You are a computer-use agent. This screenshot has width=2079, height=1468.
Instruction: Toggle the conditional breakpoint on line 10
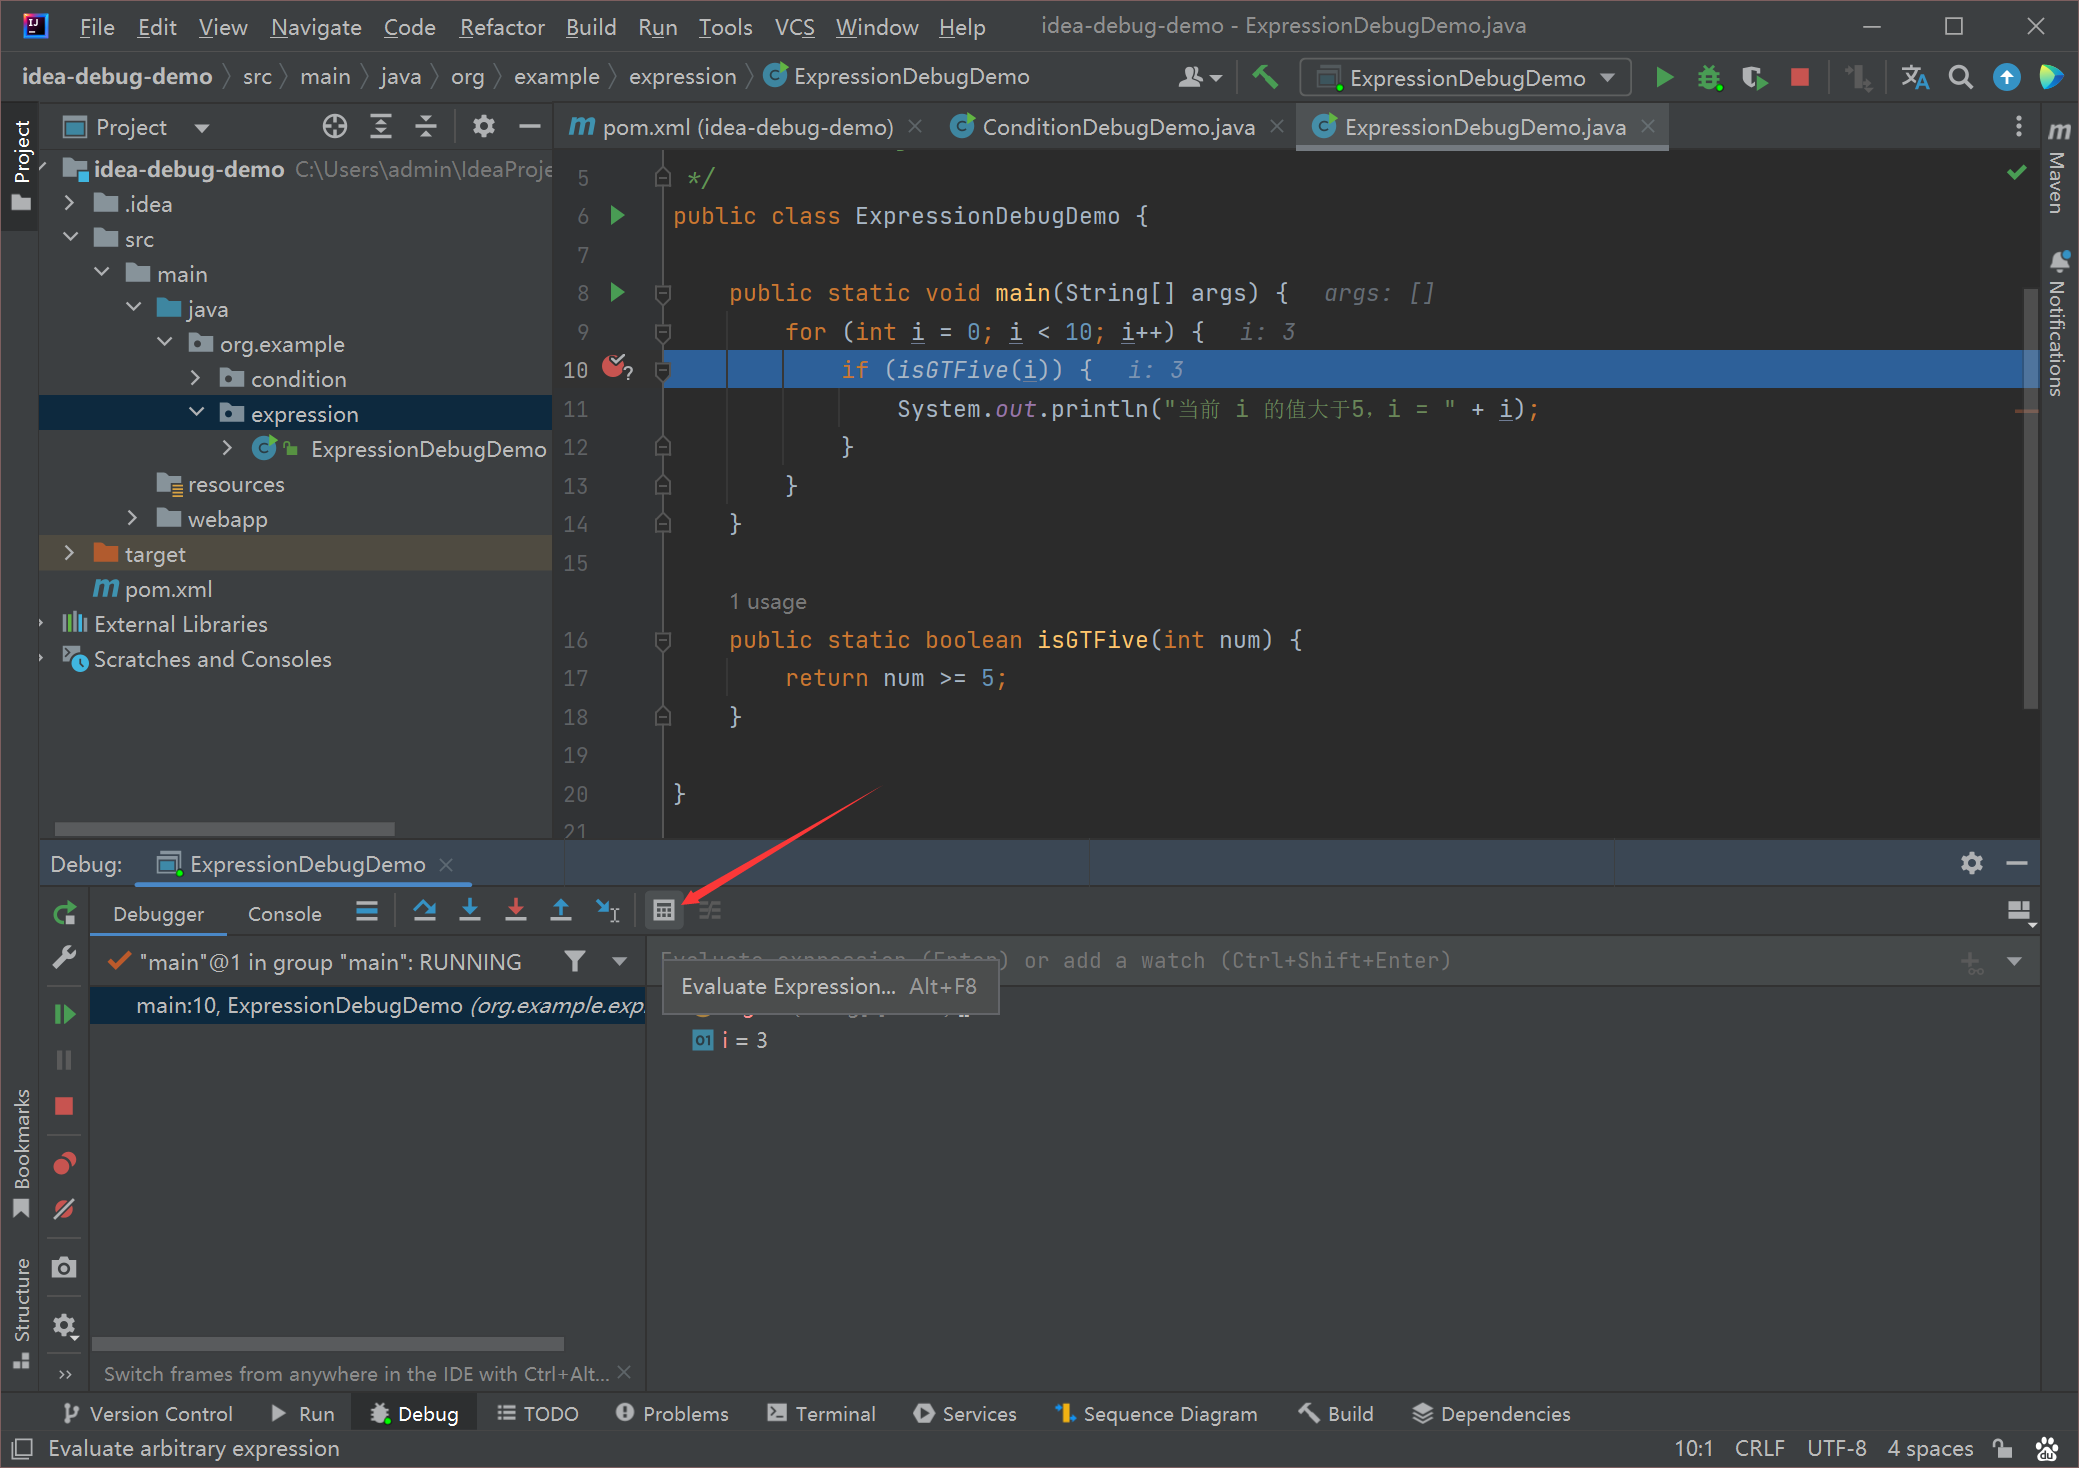[616, 367]
